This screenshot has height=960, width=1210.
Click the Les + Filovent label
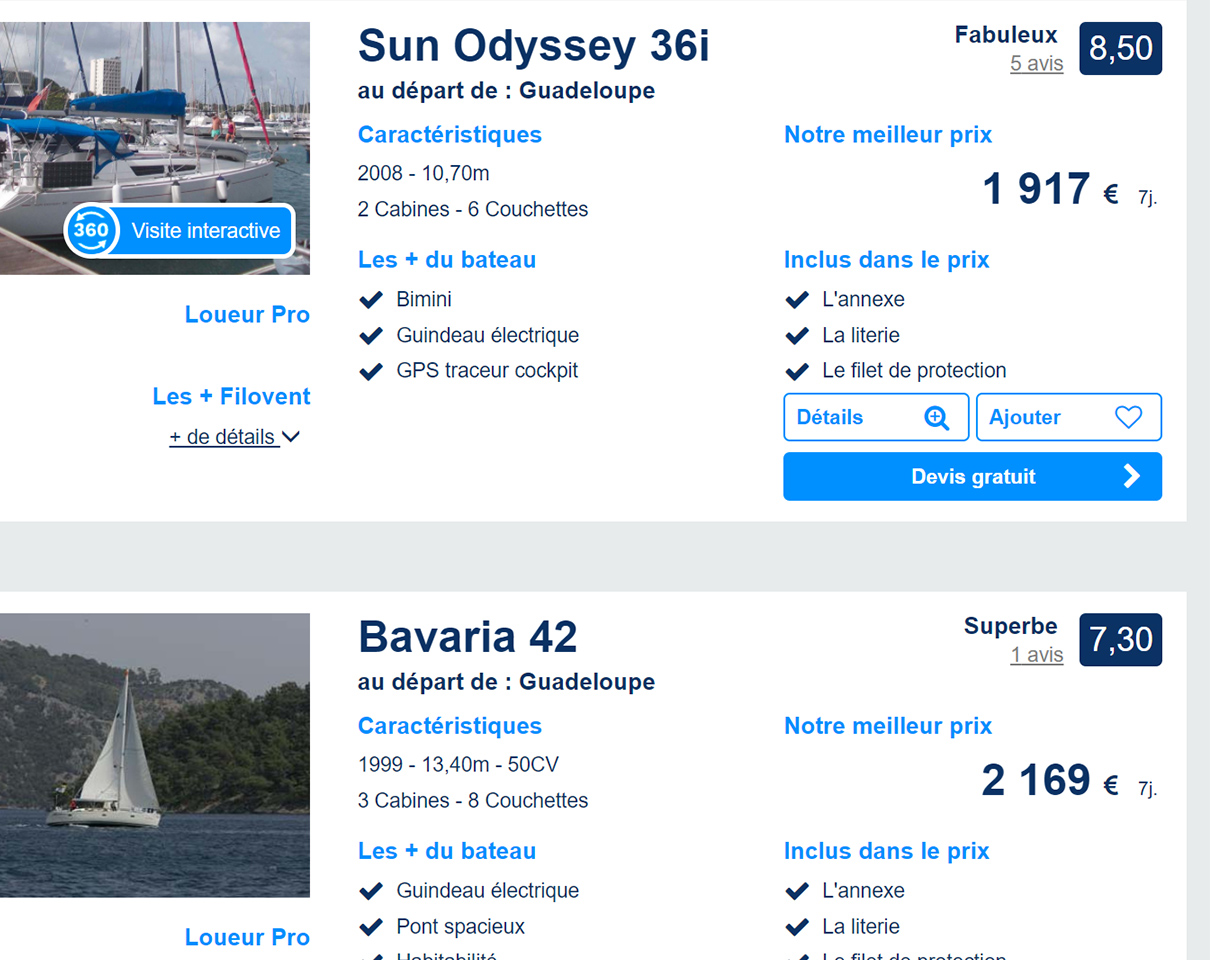point(231,397)
